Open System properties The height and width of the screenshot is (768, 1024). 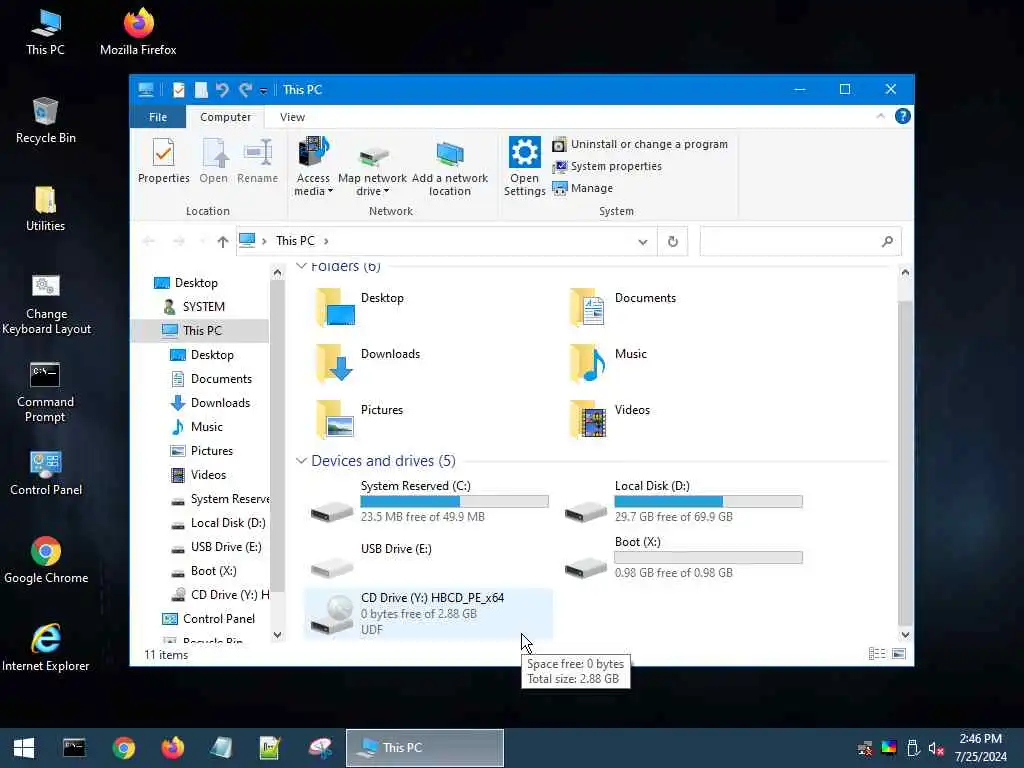[x=607, y=167]
